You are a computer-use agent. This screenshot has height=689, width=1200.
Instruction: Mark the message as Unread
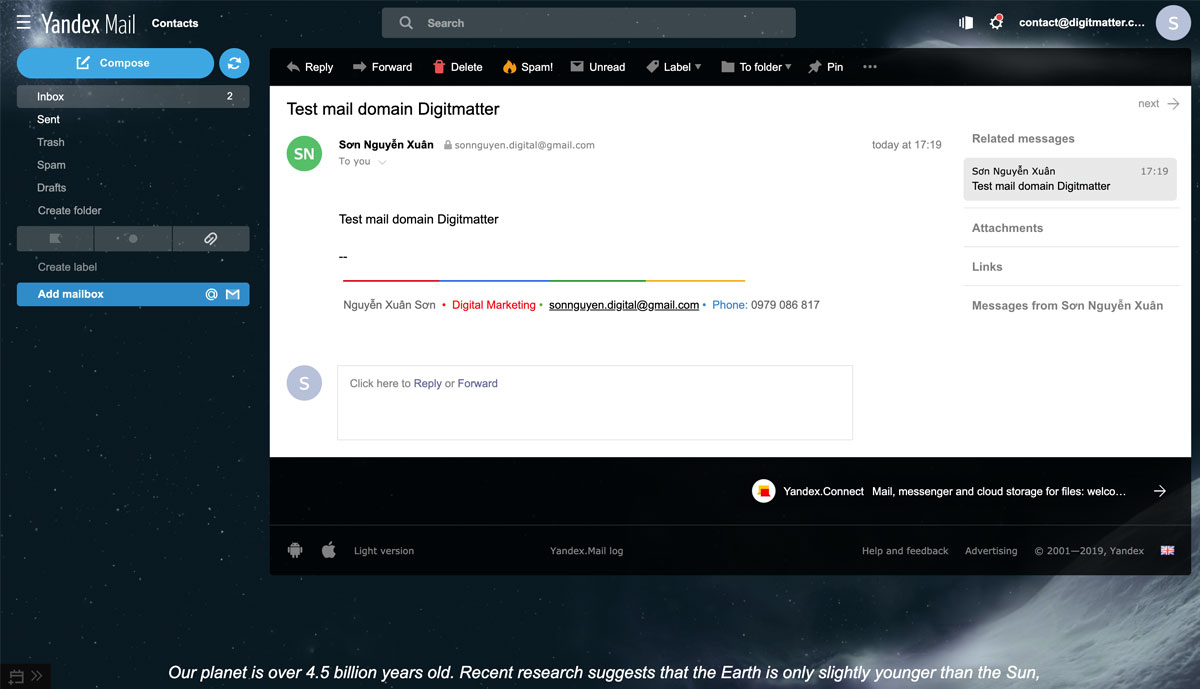[598, 67]
